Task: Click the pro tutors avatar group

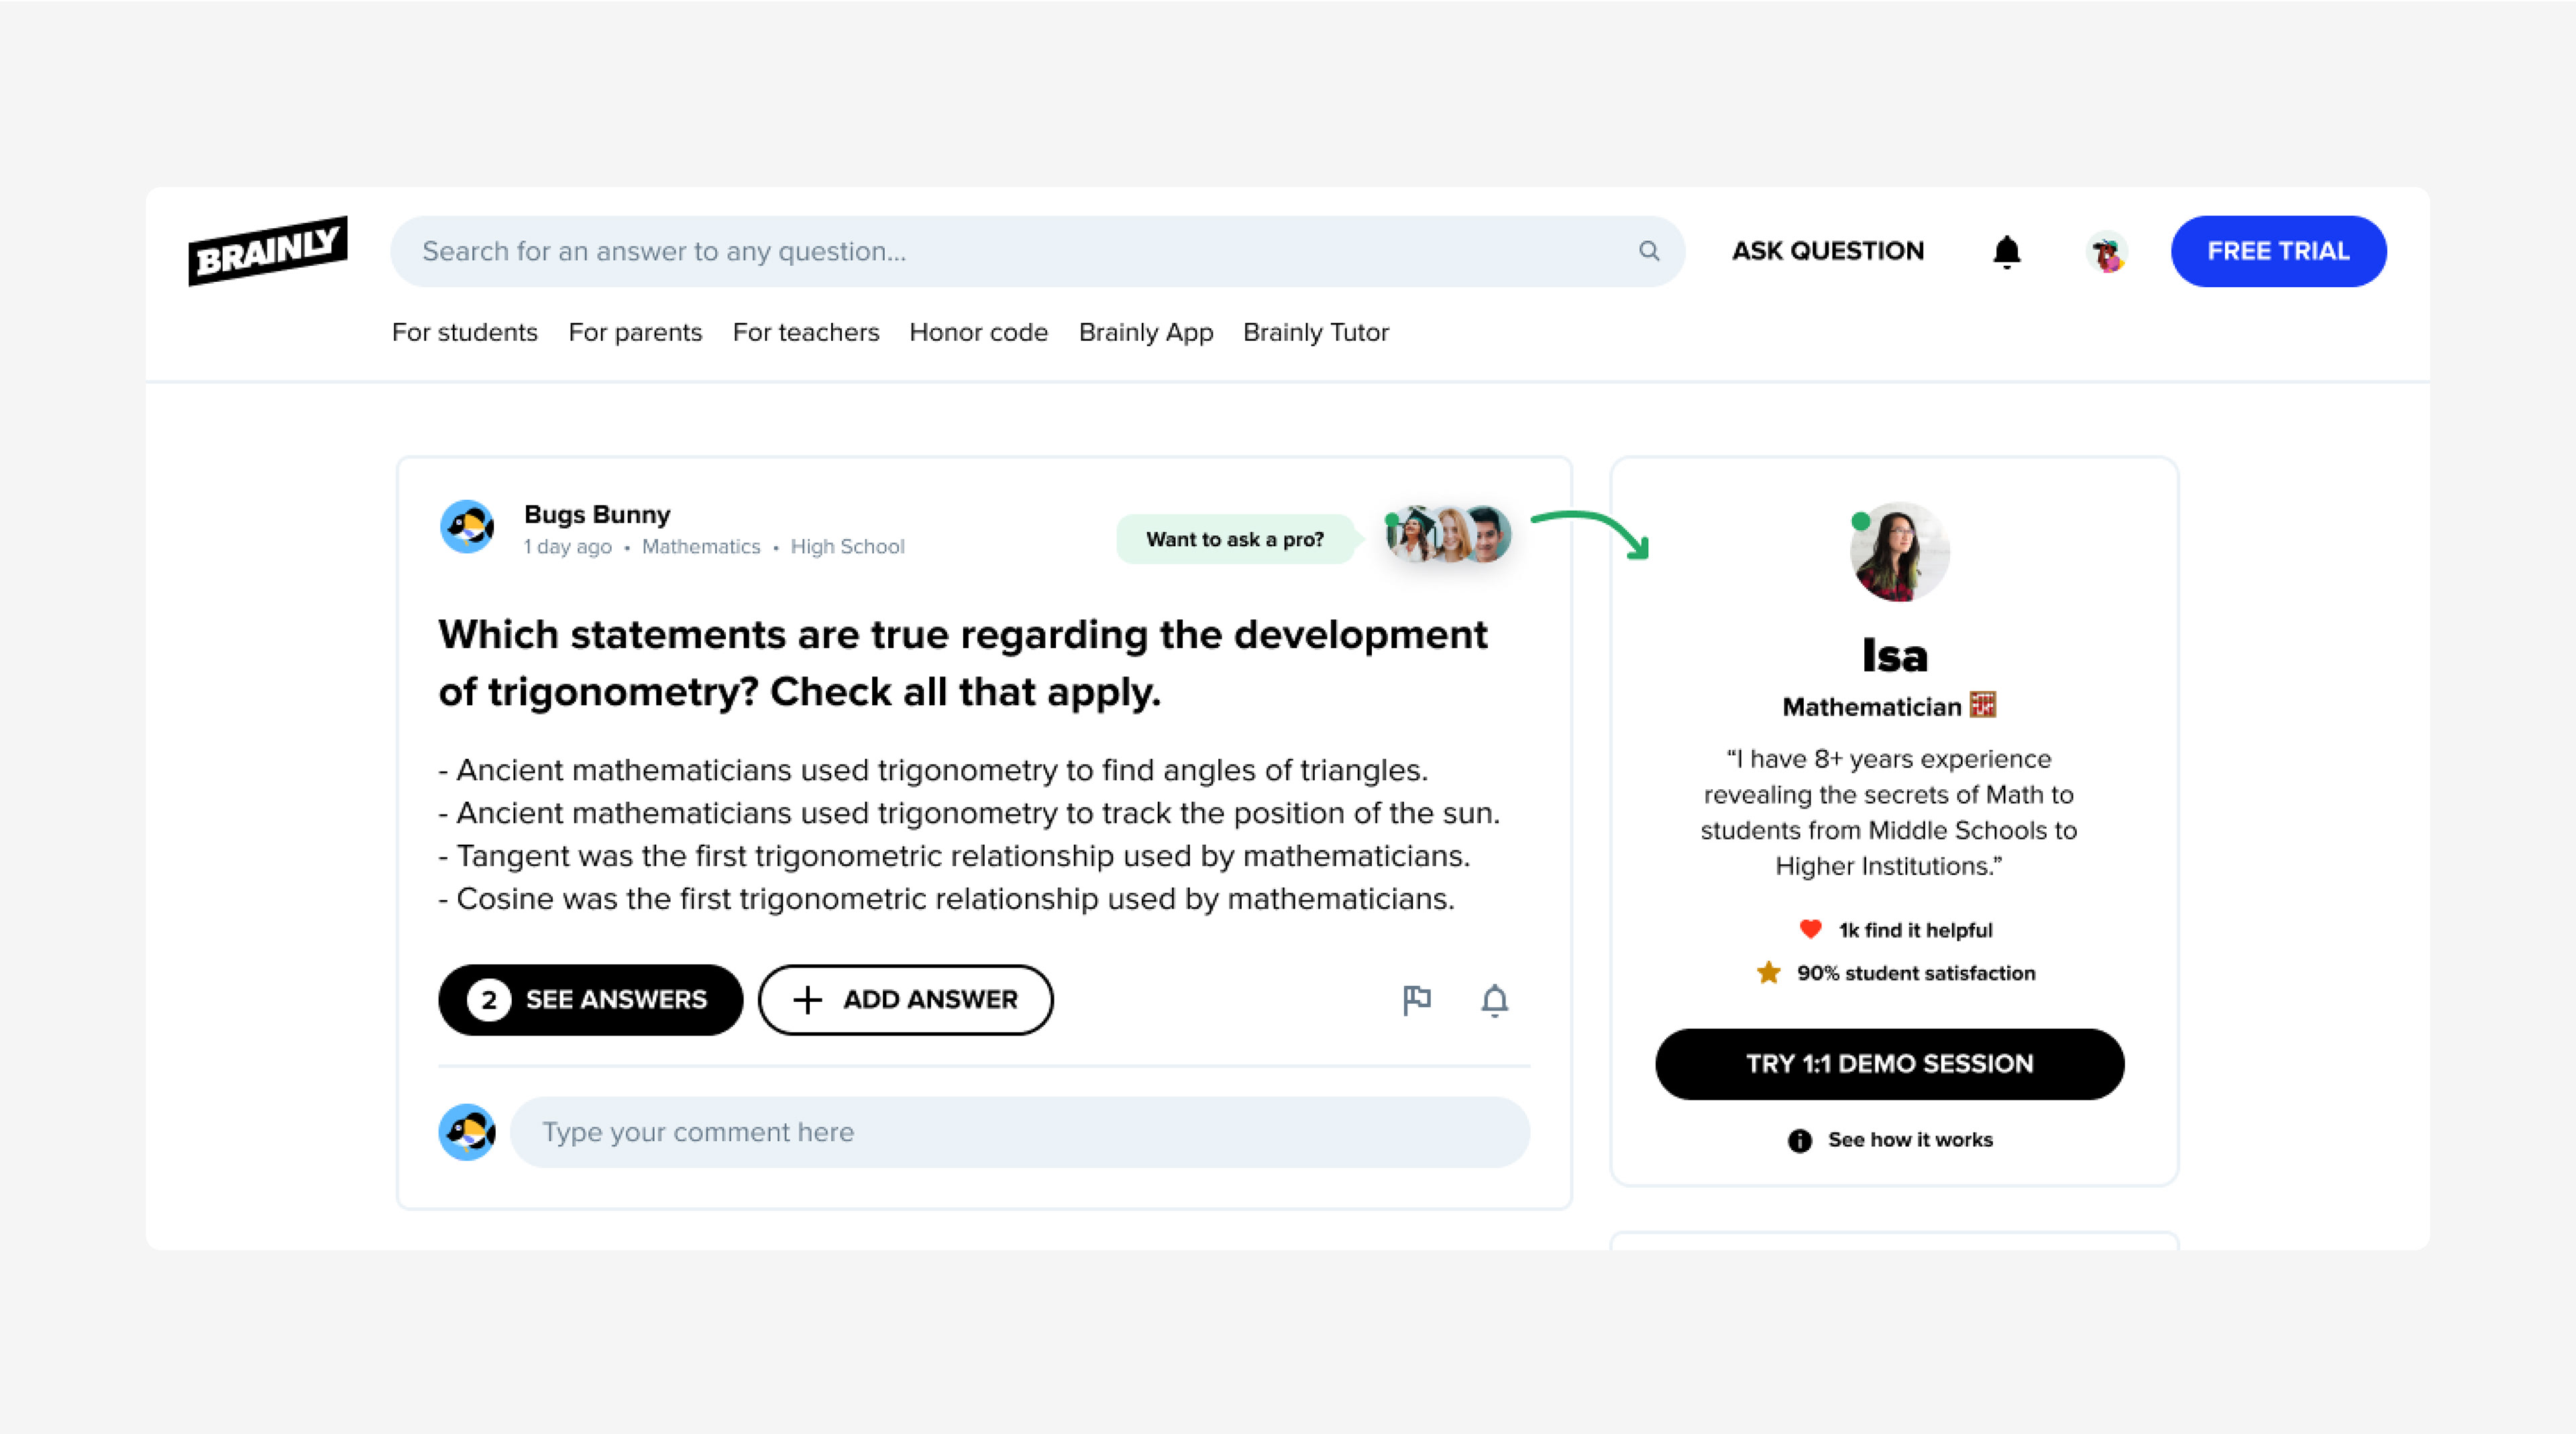Action: click(x=1449, y=534)
